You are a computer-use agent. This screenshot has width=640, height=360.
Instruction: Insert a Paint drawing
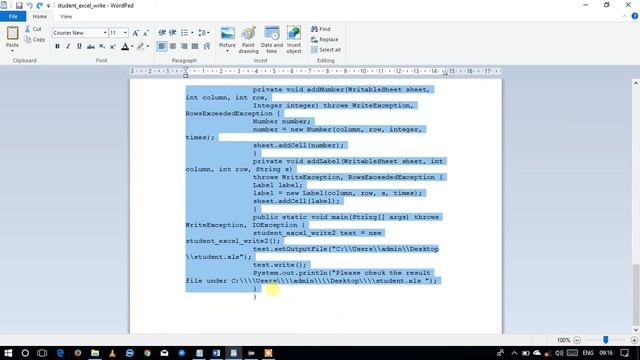click(249, 40)
